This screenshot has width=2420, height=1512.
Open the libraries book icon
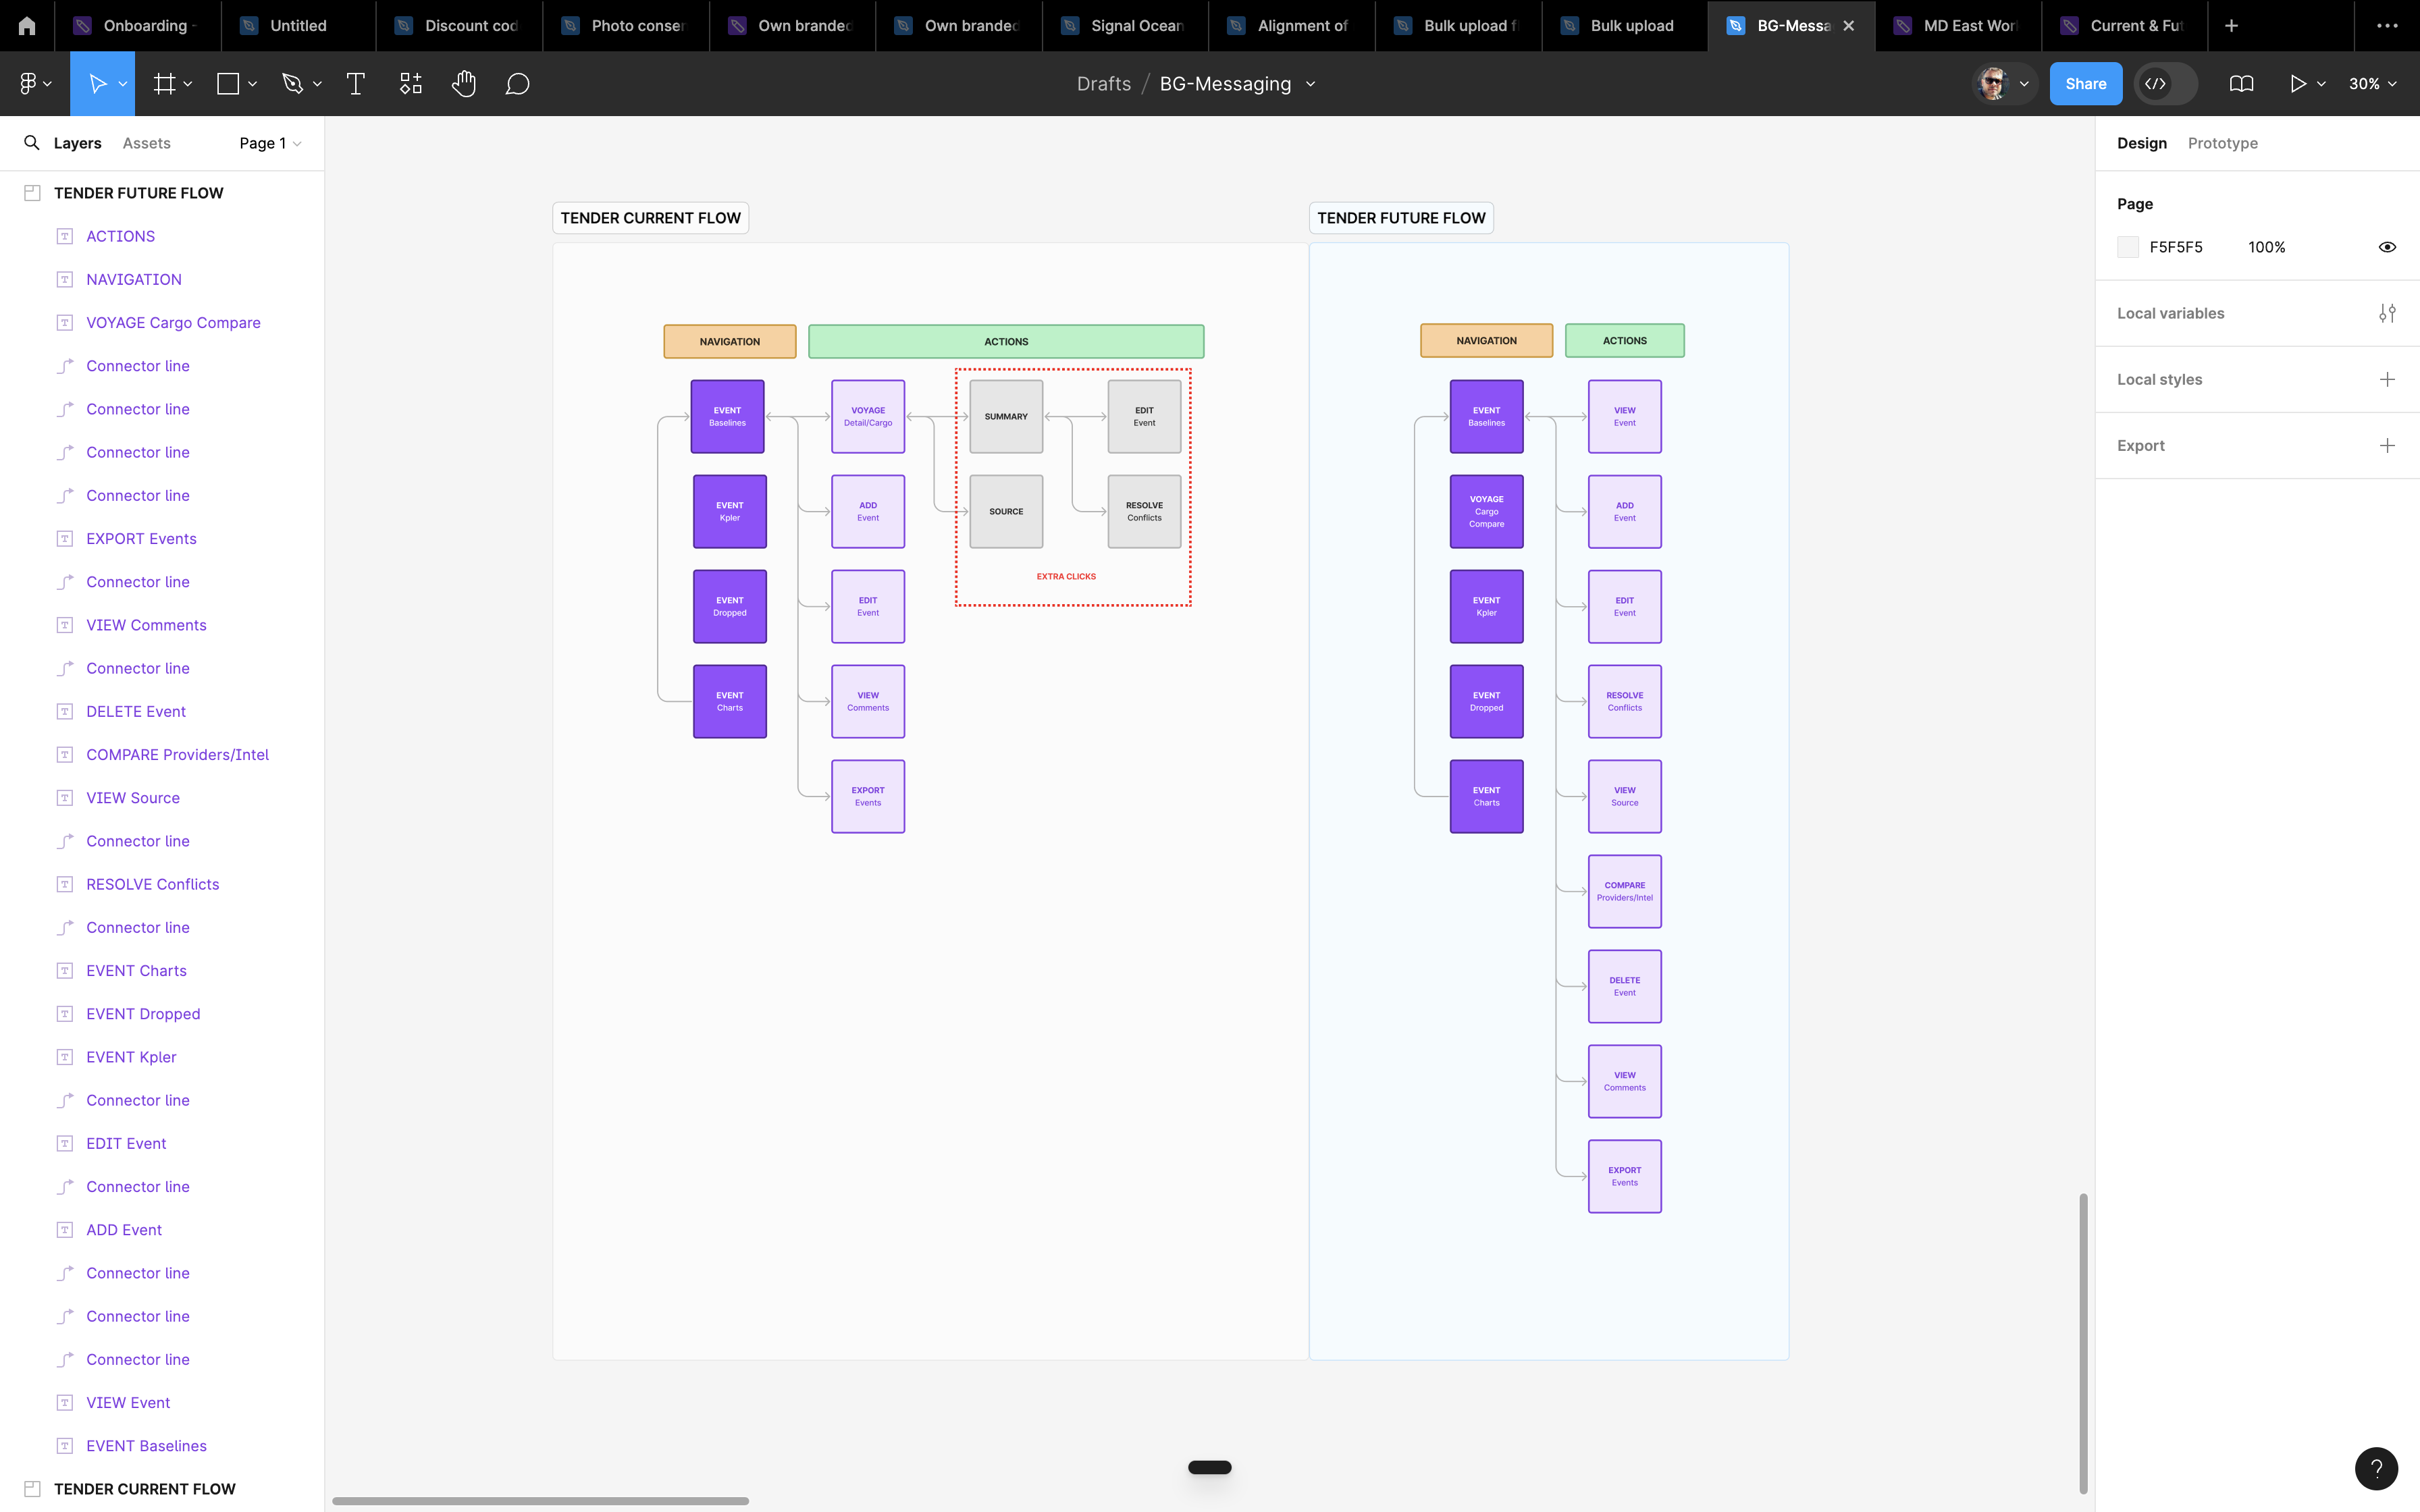[x=2241, y=84]
